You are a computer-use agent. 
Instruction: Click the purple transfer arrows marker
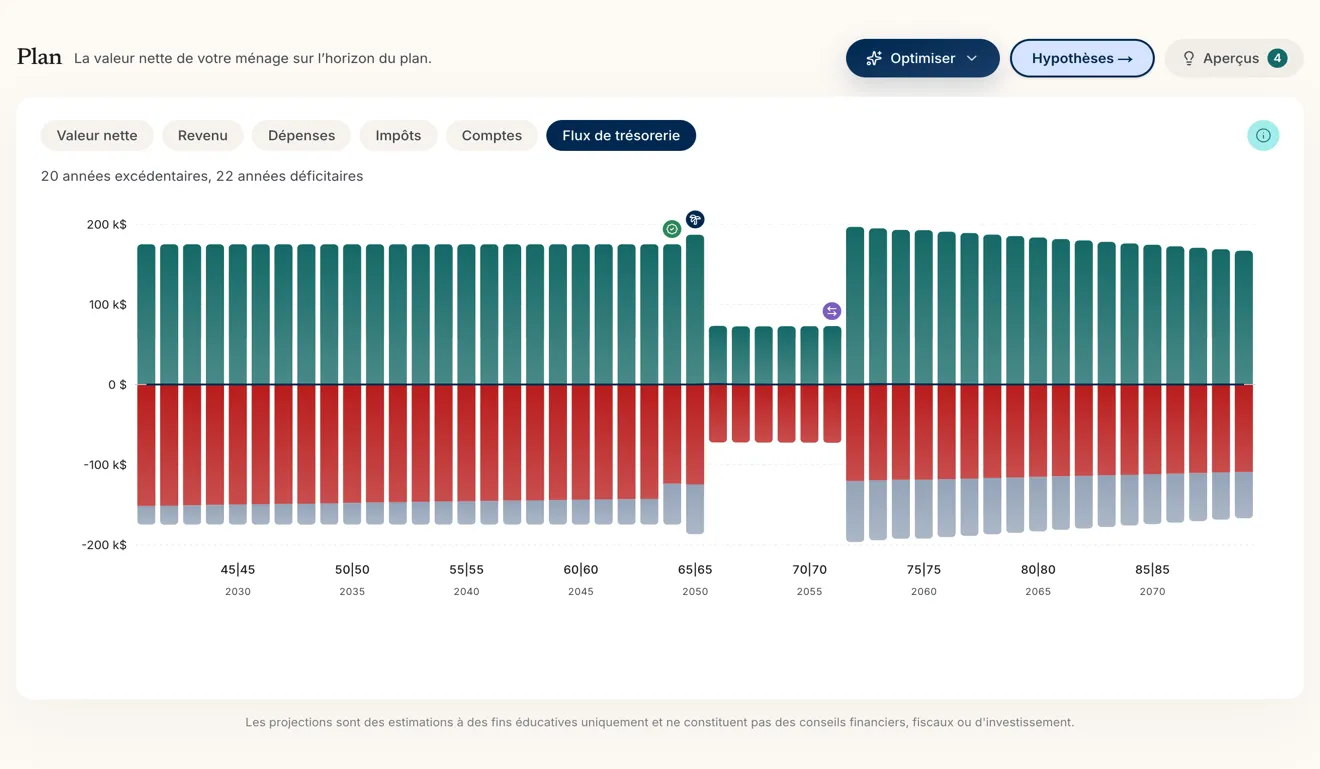pos(832,311)
